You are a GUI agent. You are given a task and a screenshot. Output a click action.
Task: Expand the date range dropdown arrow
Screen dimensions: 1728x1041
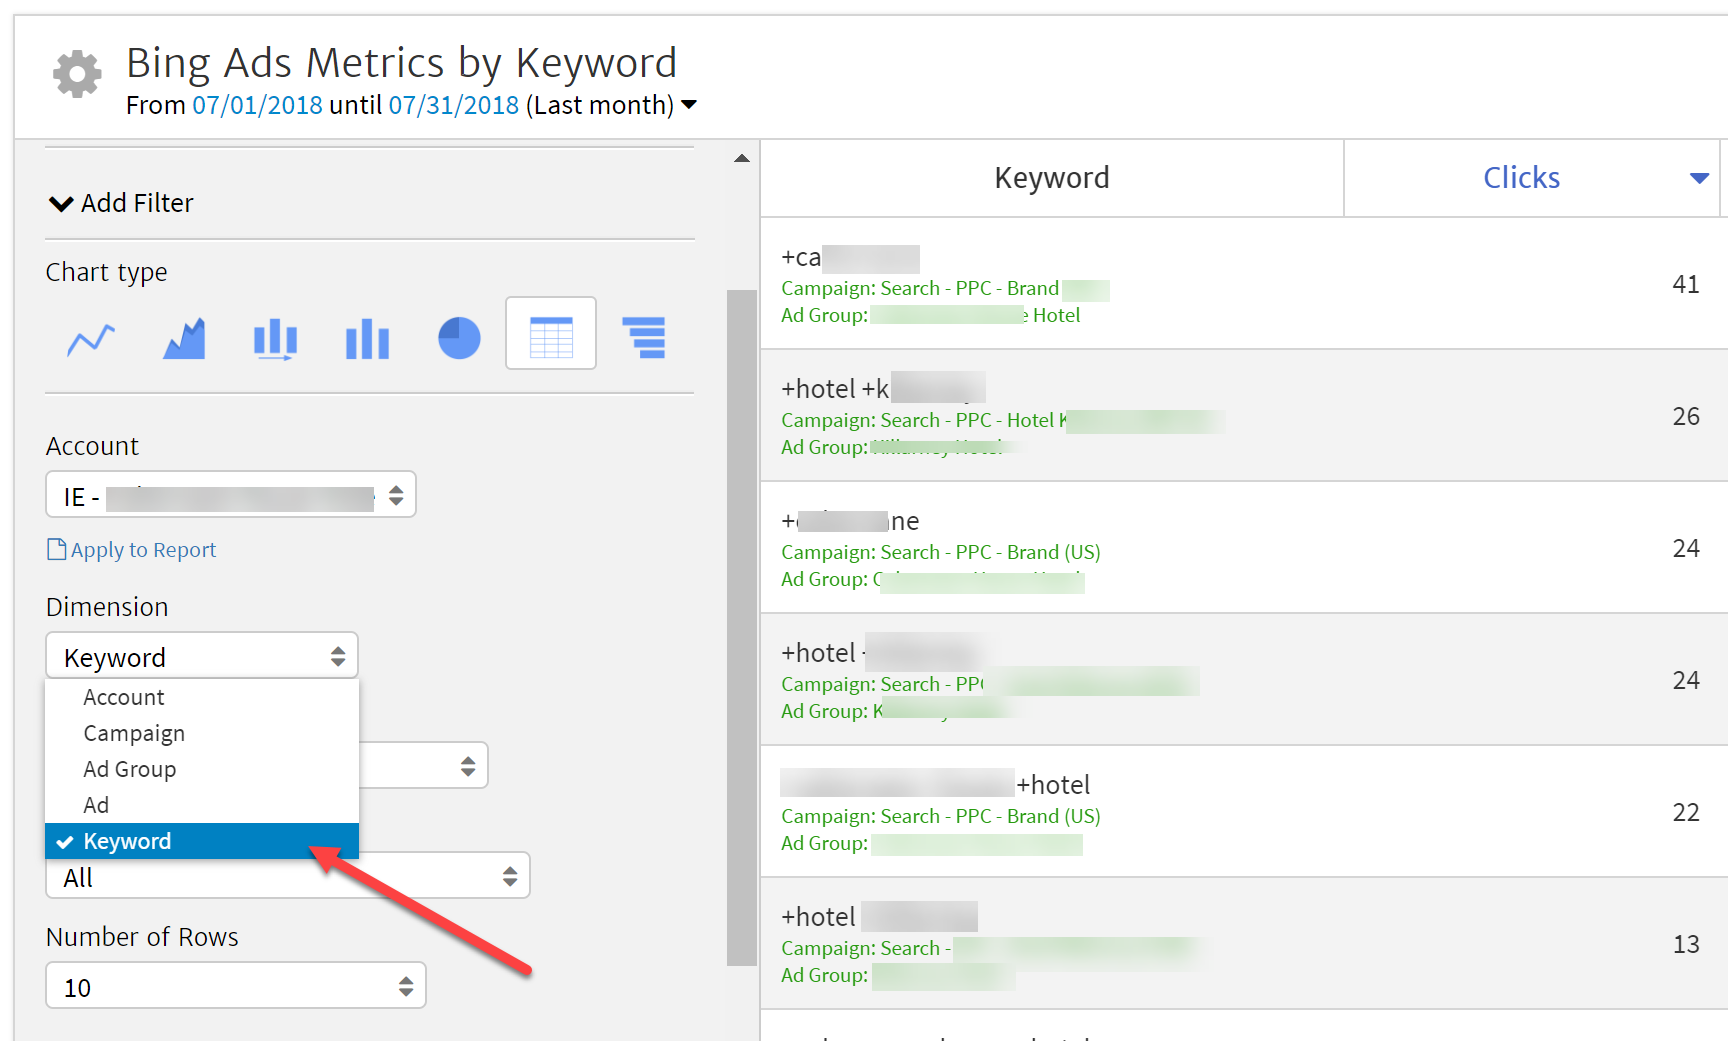coord(689,104)
